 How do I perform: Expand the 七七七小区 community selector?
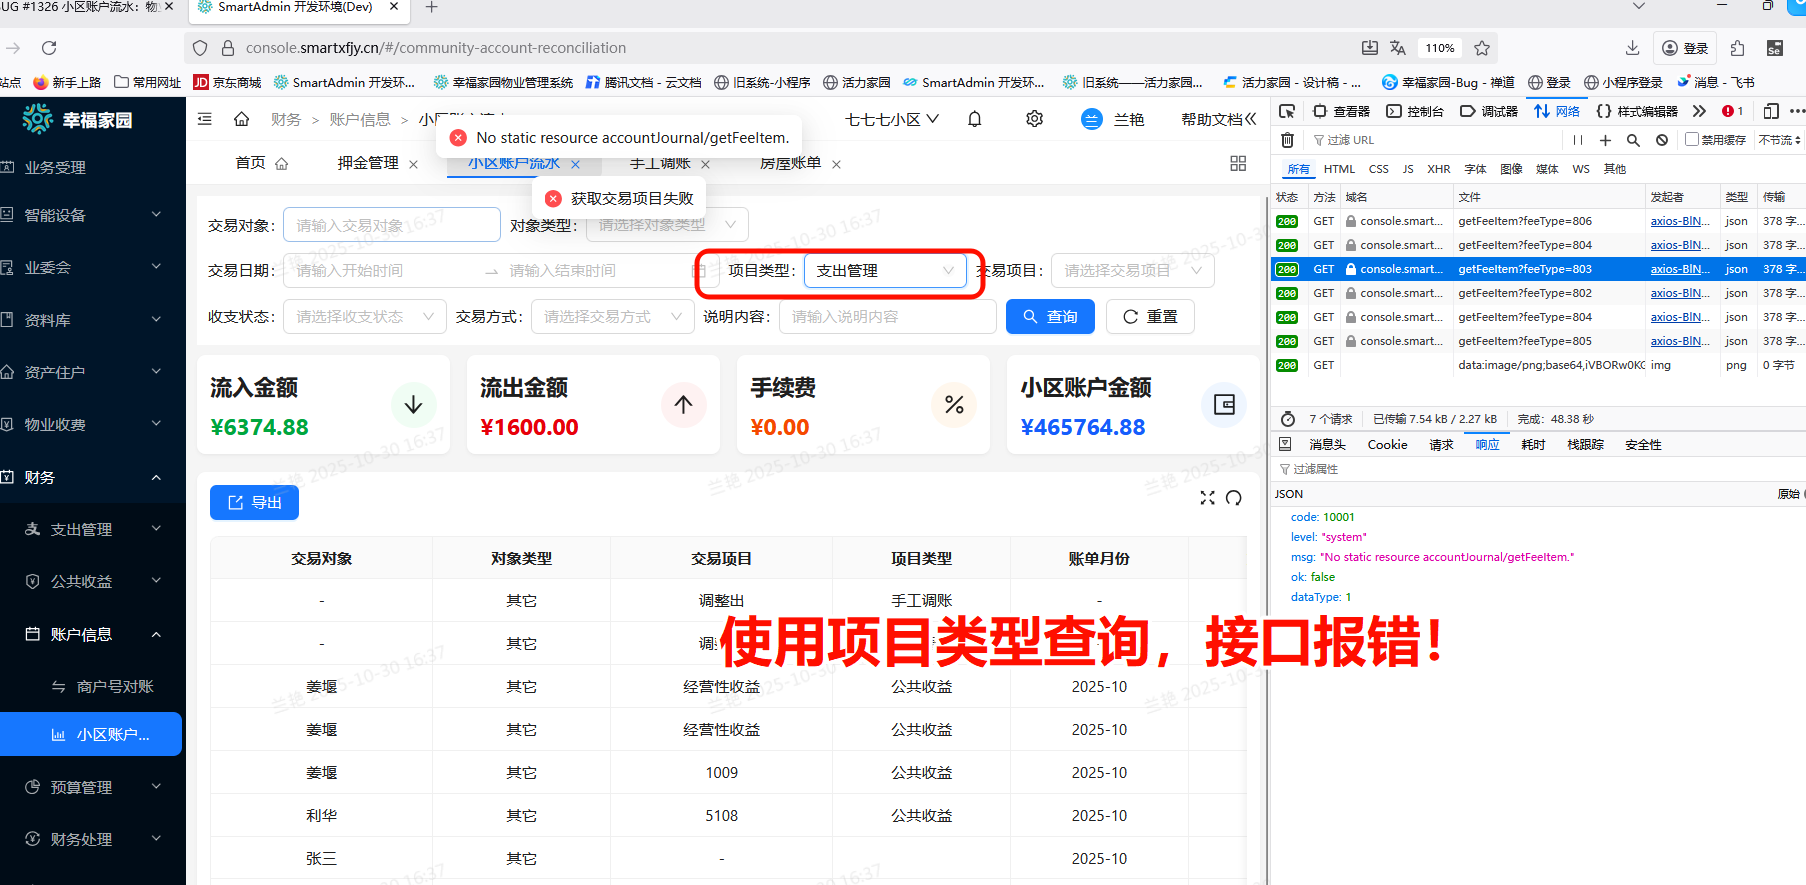(x=891, y=119)
